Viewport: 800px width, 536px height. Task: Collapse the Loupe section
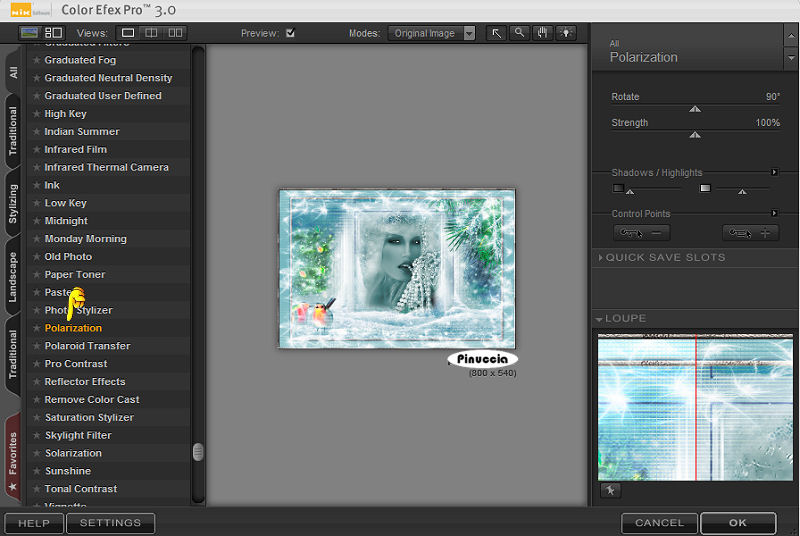[x=599, y=319]
